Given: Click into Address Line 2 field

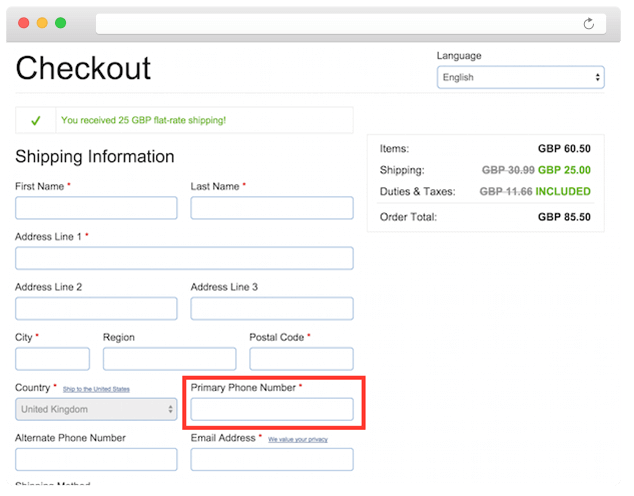Looking at the screenshot, I should tap(96, 308).
